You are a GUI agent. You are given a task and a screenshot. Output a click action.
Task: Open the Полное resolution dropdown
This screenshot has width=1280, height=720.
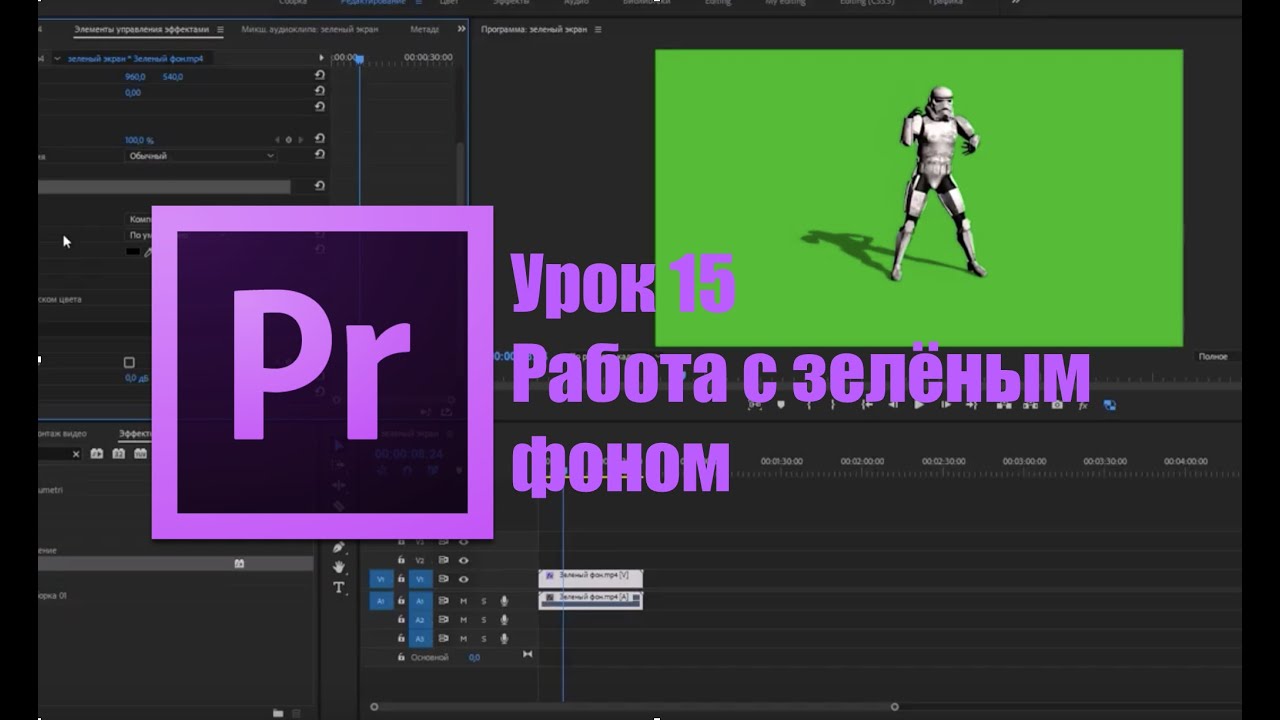coord(1219,356)
